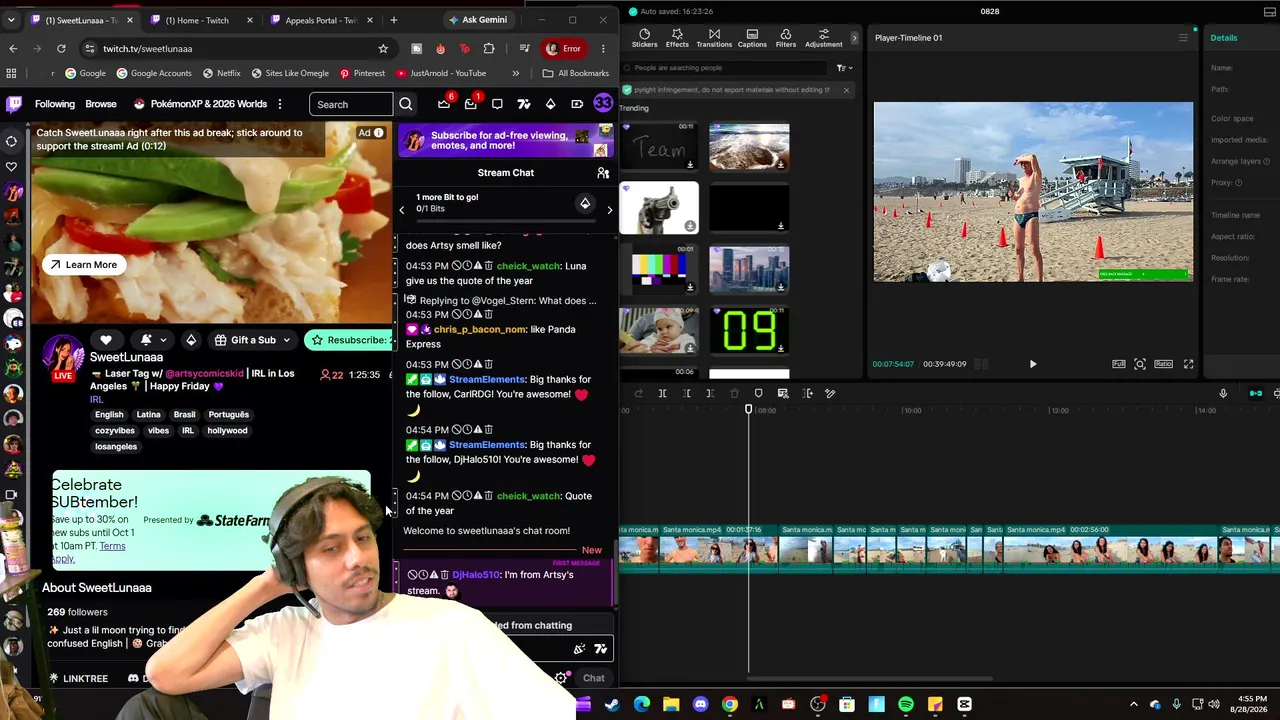
Task: Click the delete-right trim tool
Action: tap(710, 394)
